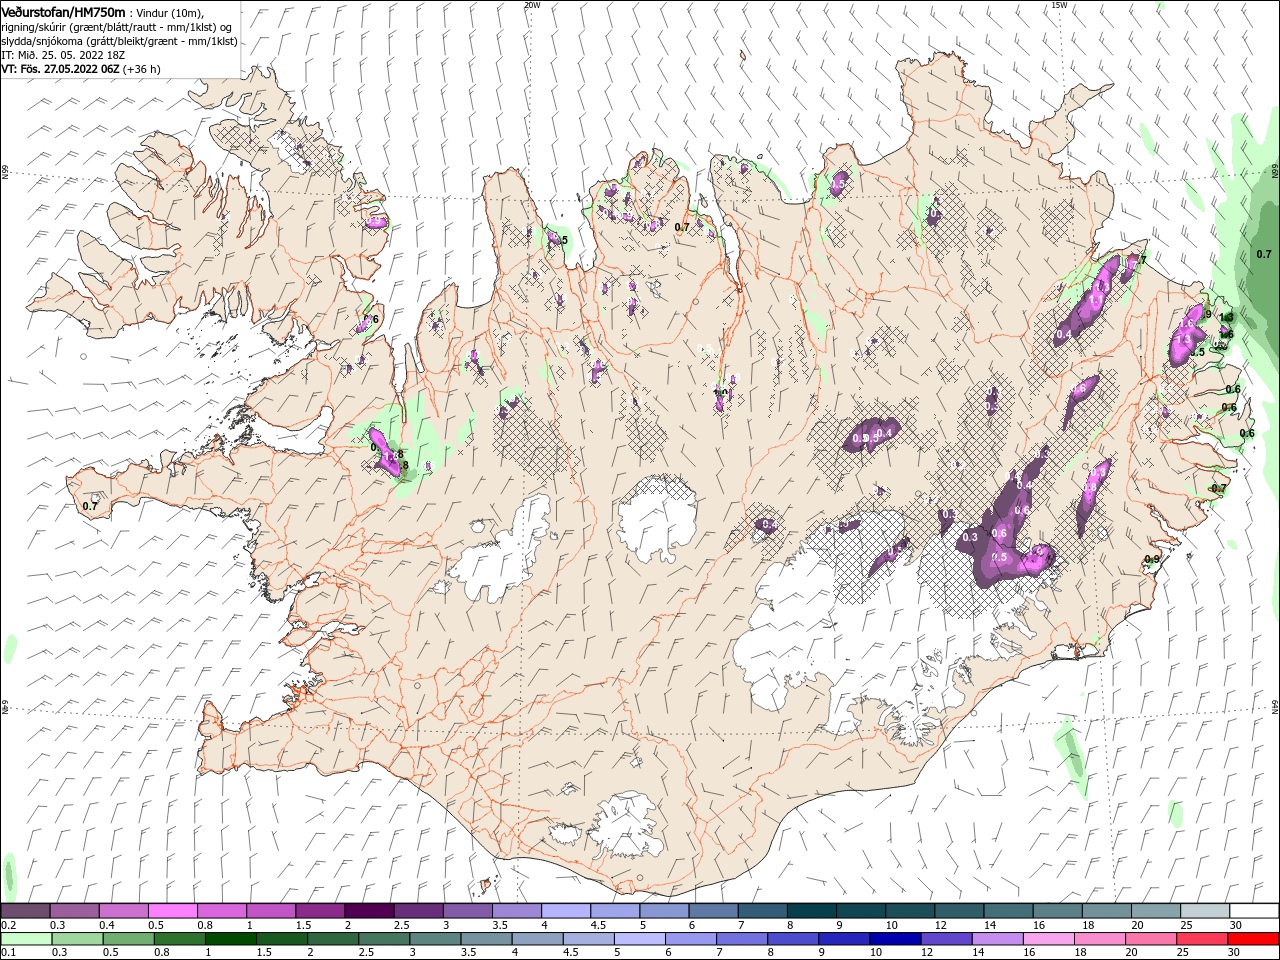Pick the darkest green rain swatch at 1
The width and height of the screenshot is (1280, 960).
231,939
